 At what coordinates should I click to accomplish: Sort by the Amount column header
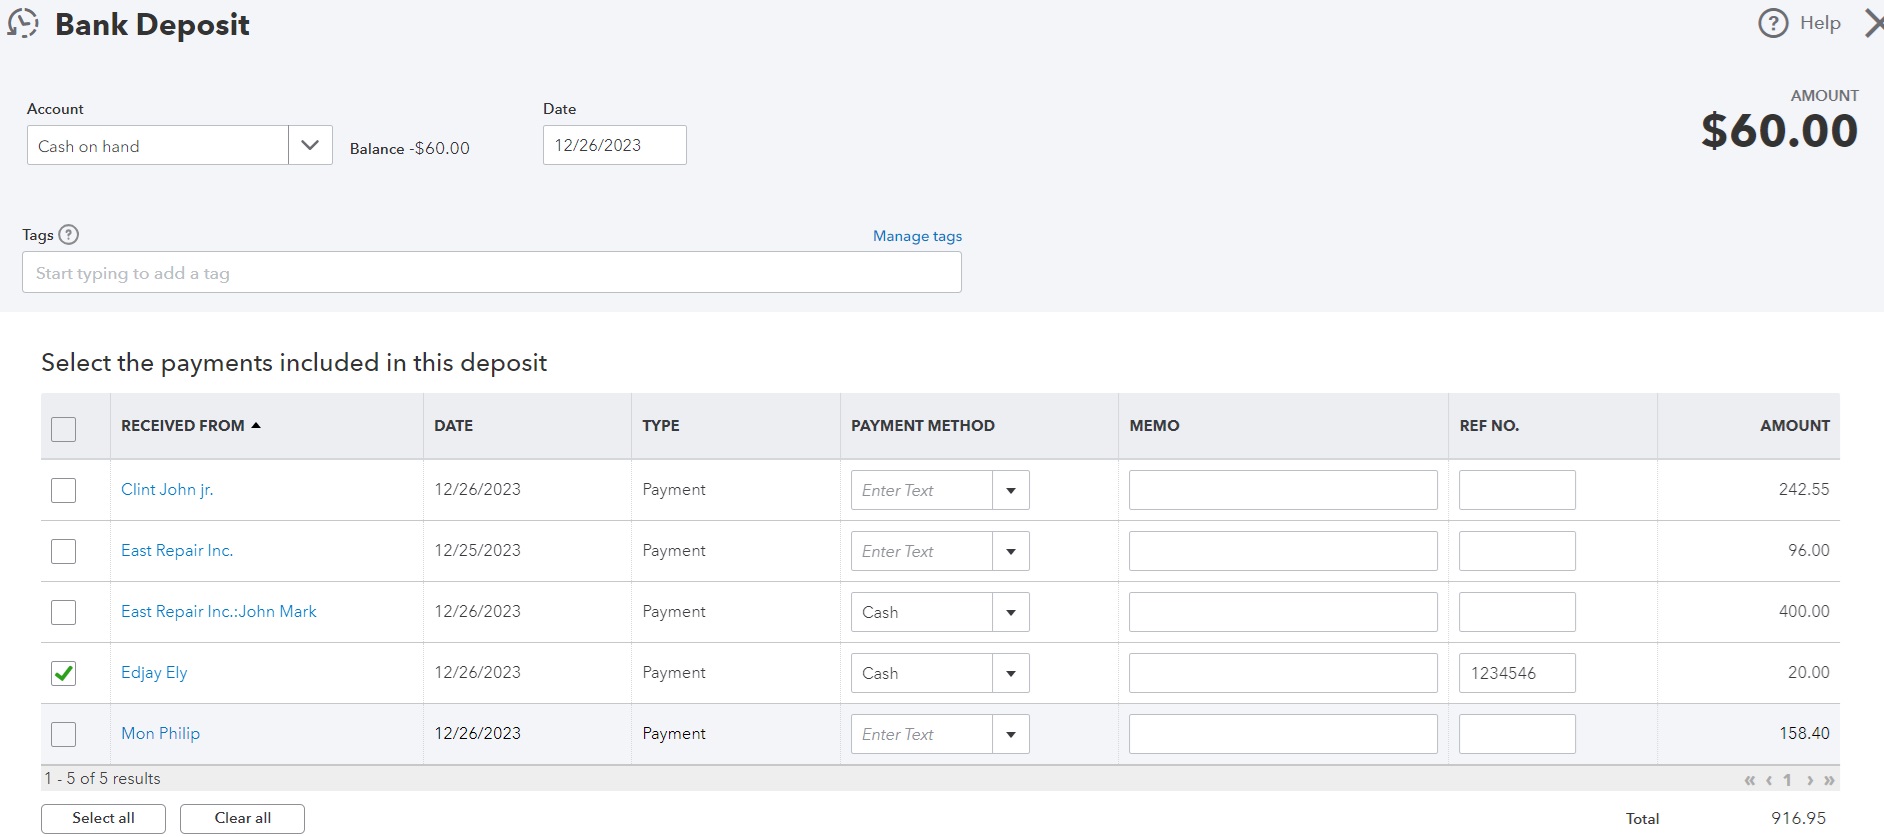coord(1795,426)
